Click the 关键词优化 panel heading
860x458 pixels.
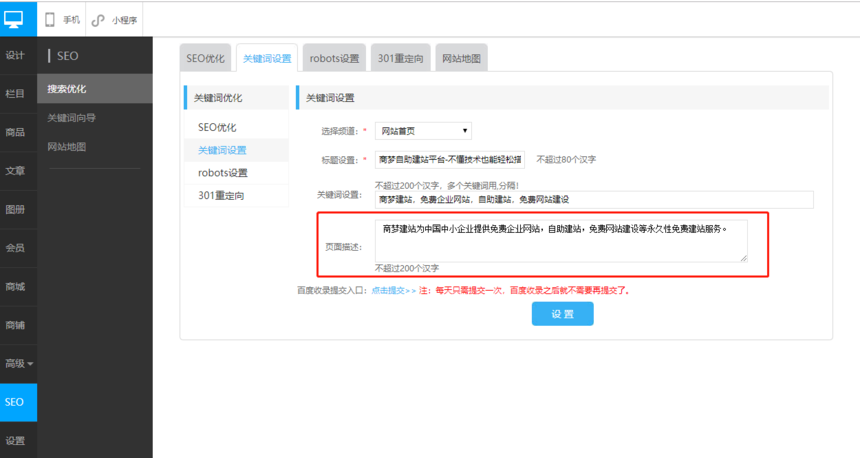(x=236, y=98)
